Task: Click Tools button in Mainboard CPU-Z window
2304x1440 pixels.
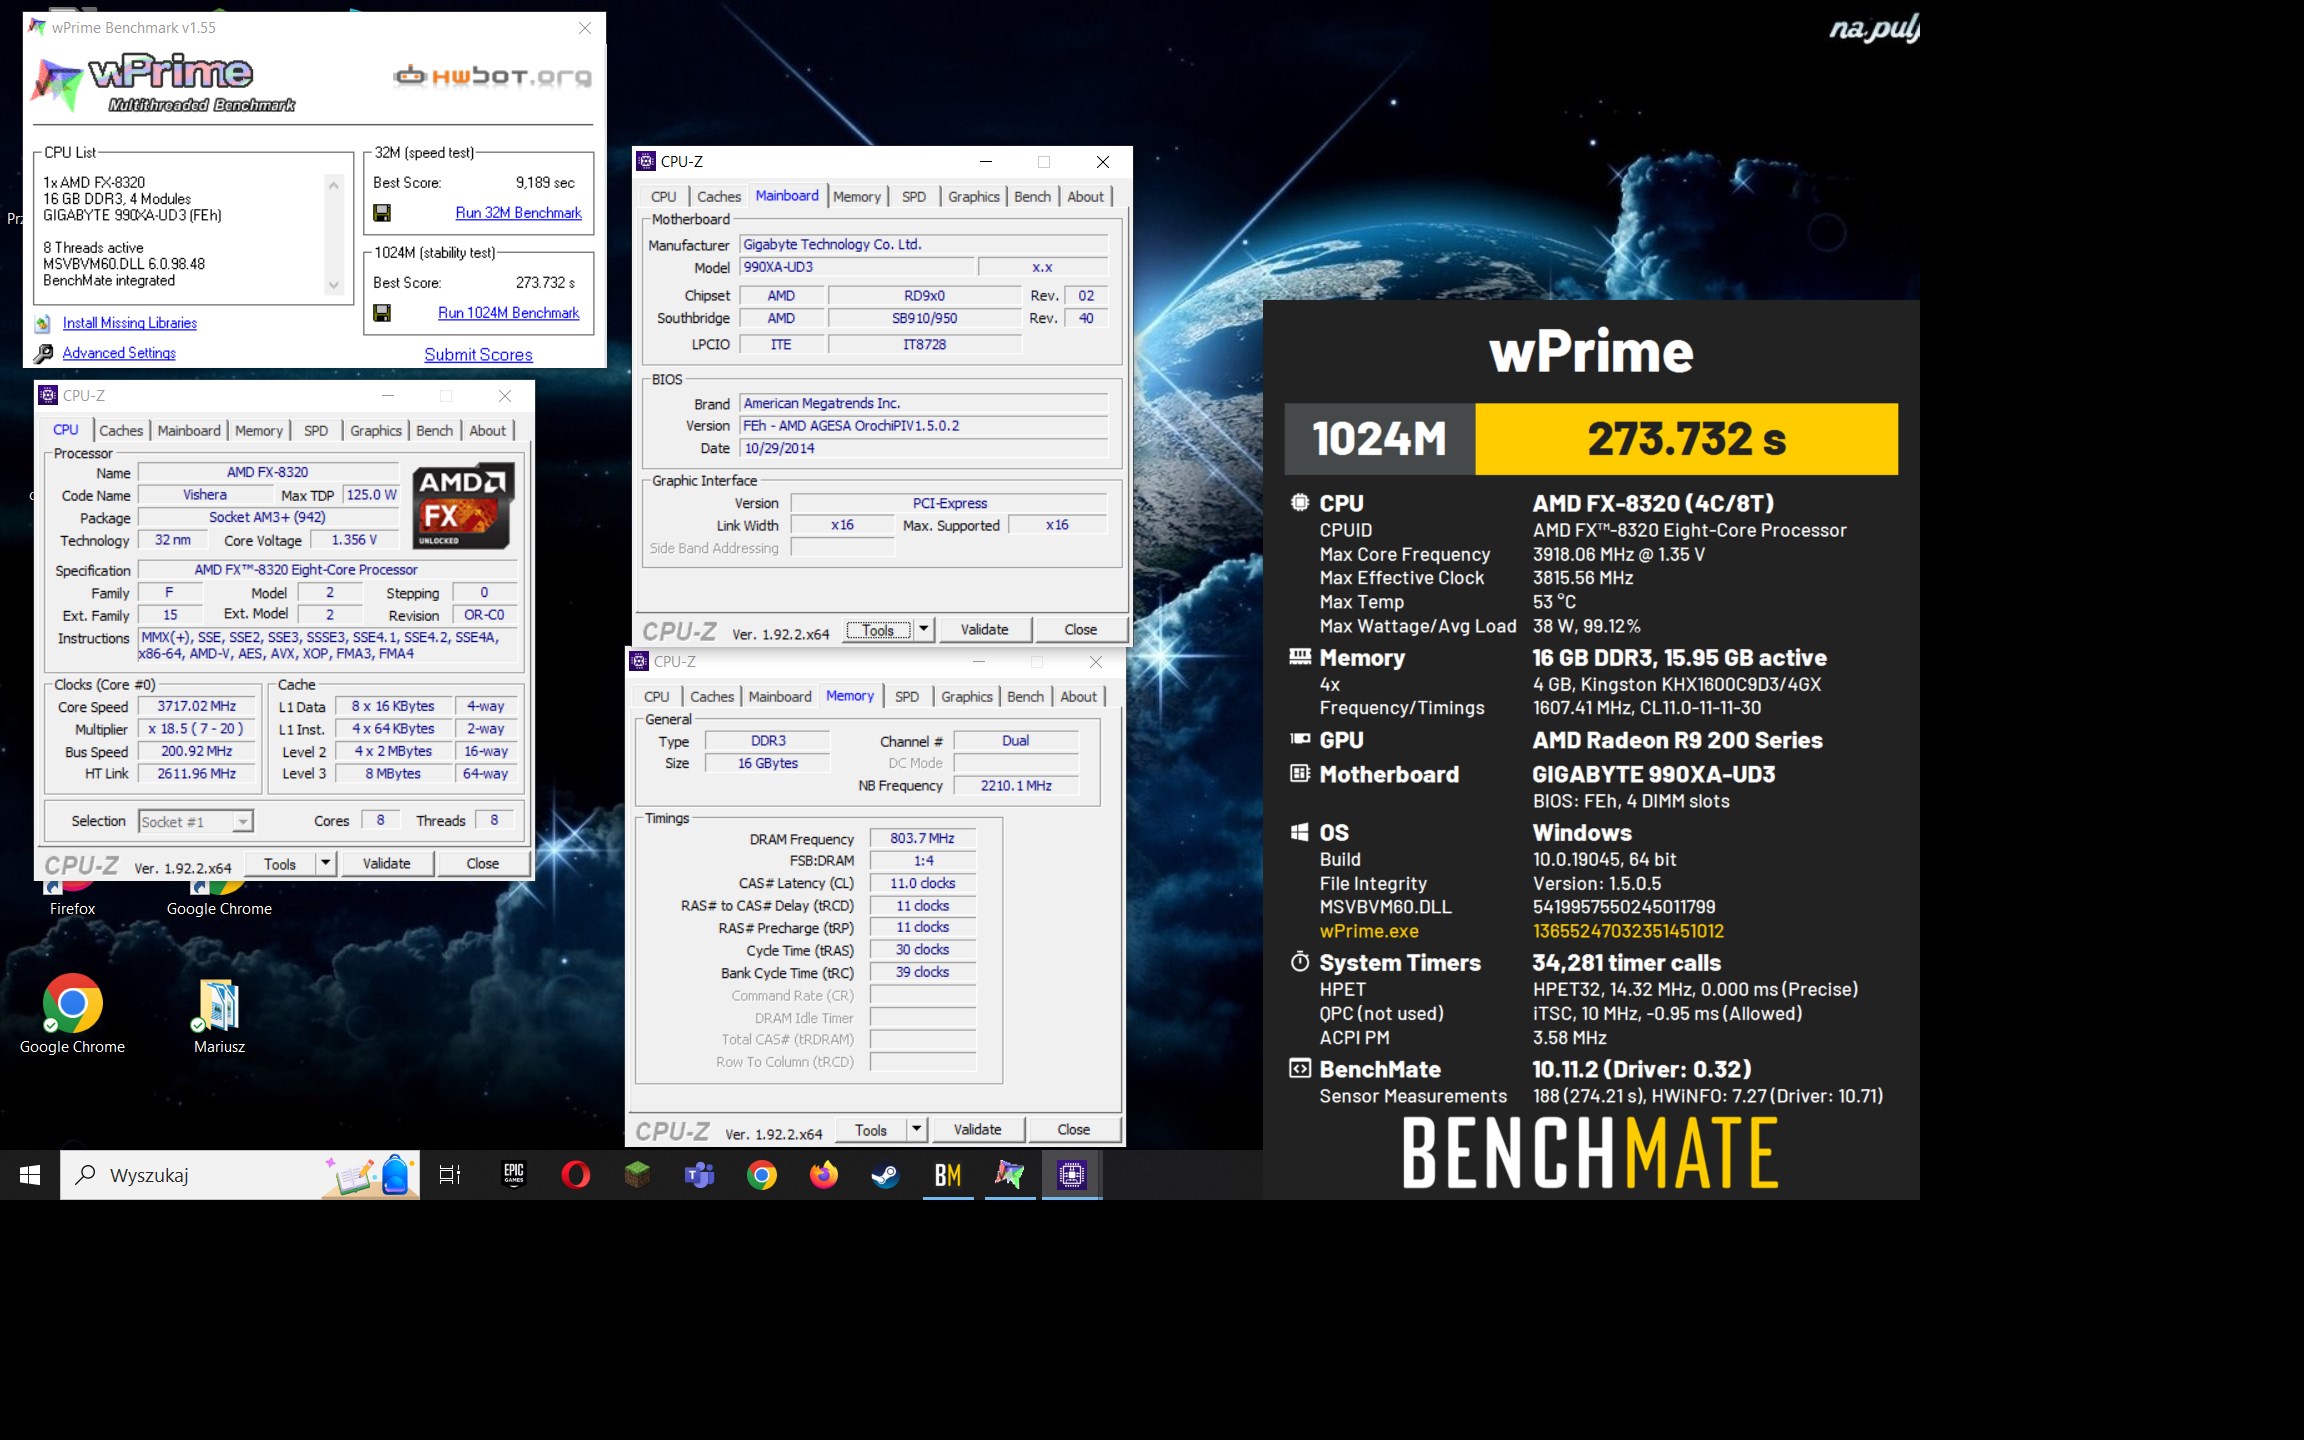Action: (x=878, y=630)
